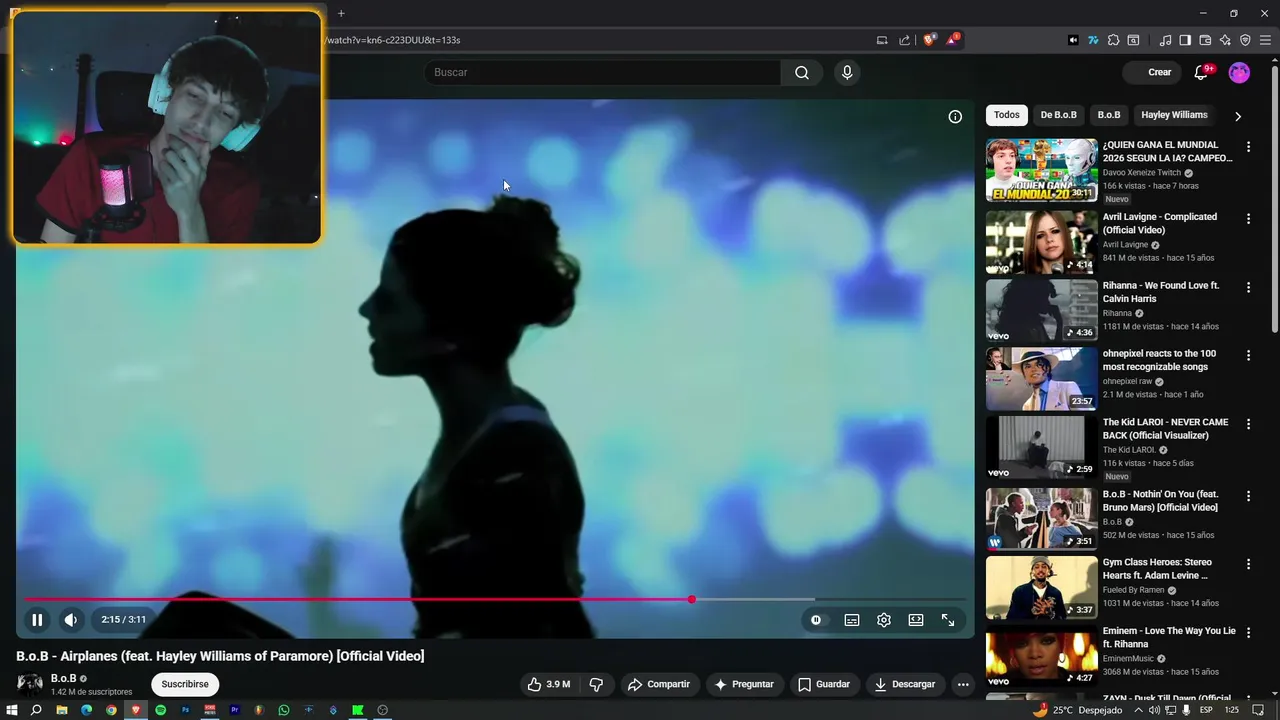
Task: Open options for The Kid LAROI video
Action: (1248, 424)
